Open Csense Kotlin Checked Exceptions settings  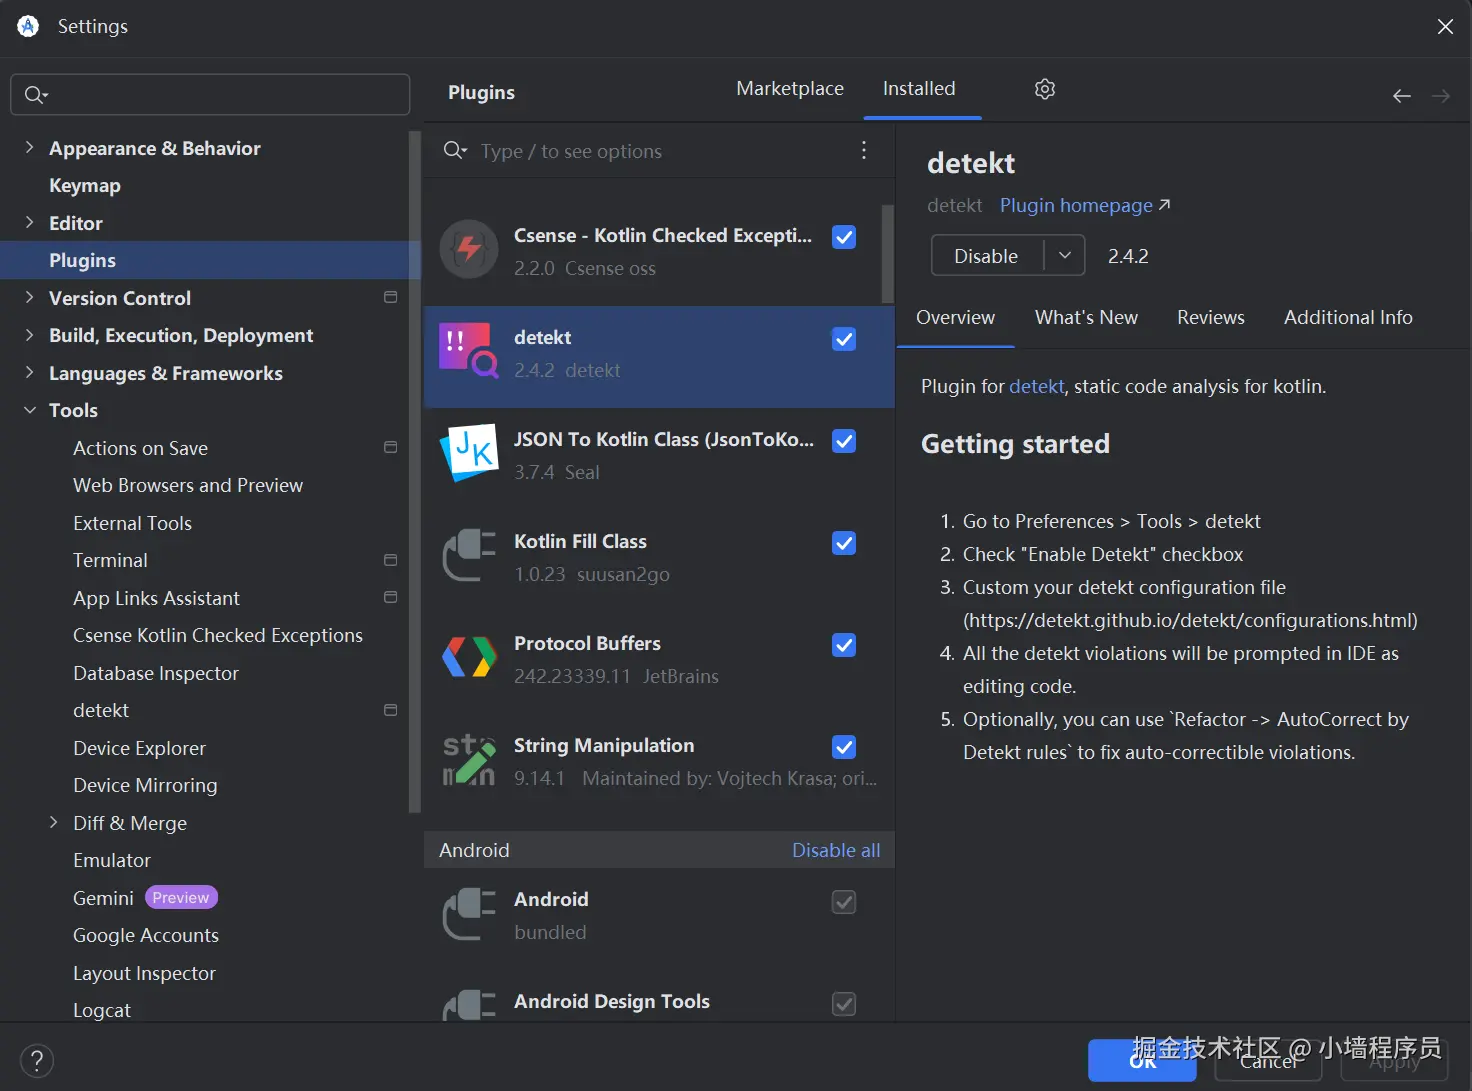(218, 635)
